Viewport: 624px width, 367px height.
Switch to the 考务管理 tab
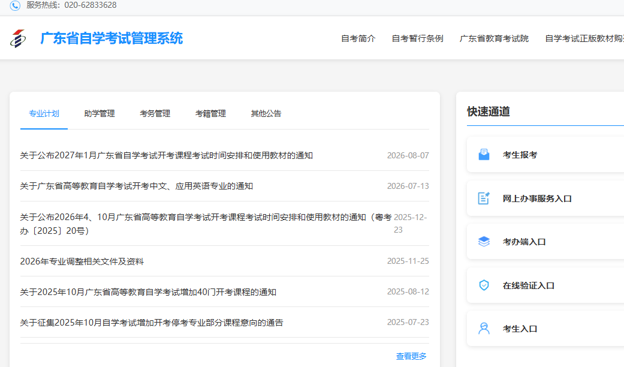155,113
